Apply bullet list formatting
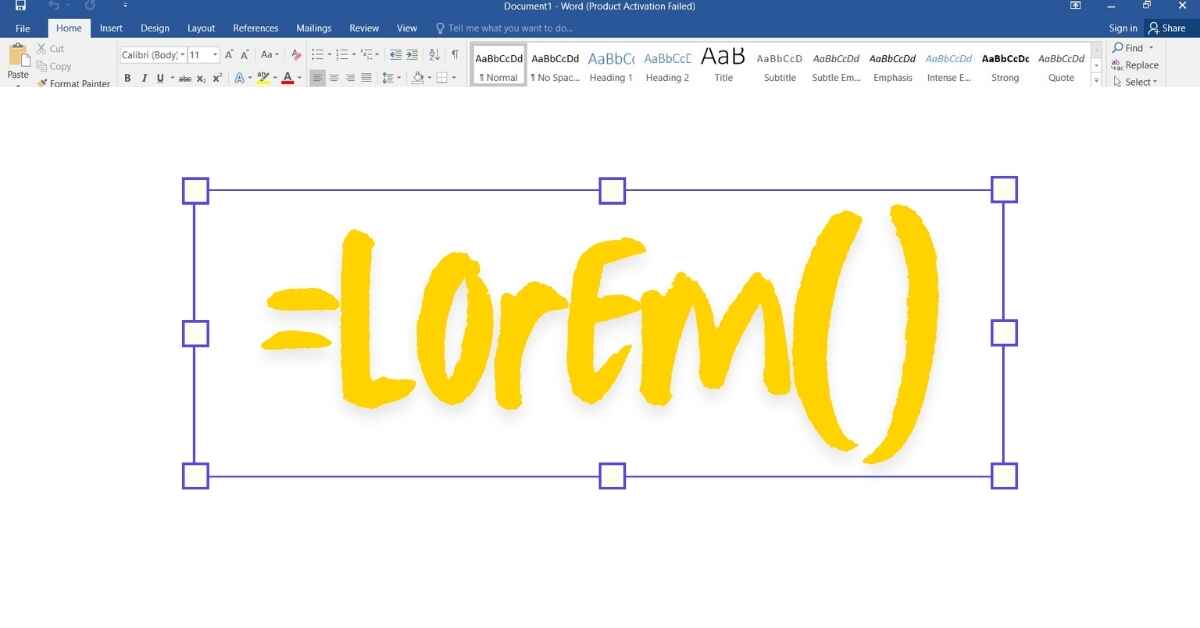Image resolution: width=1200 pixels, height=628 pixels. coord(317,55)
